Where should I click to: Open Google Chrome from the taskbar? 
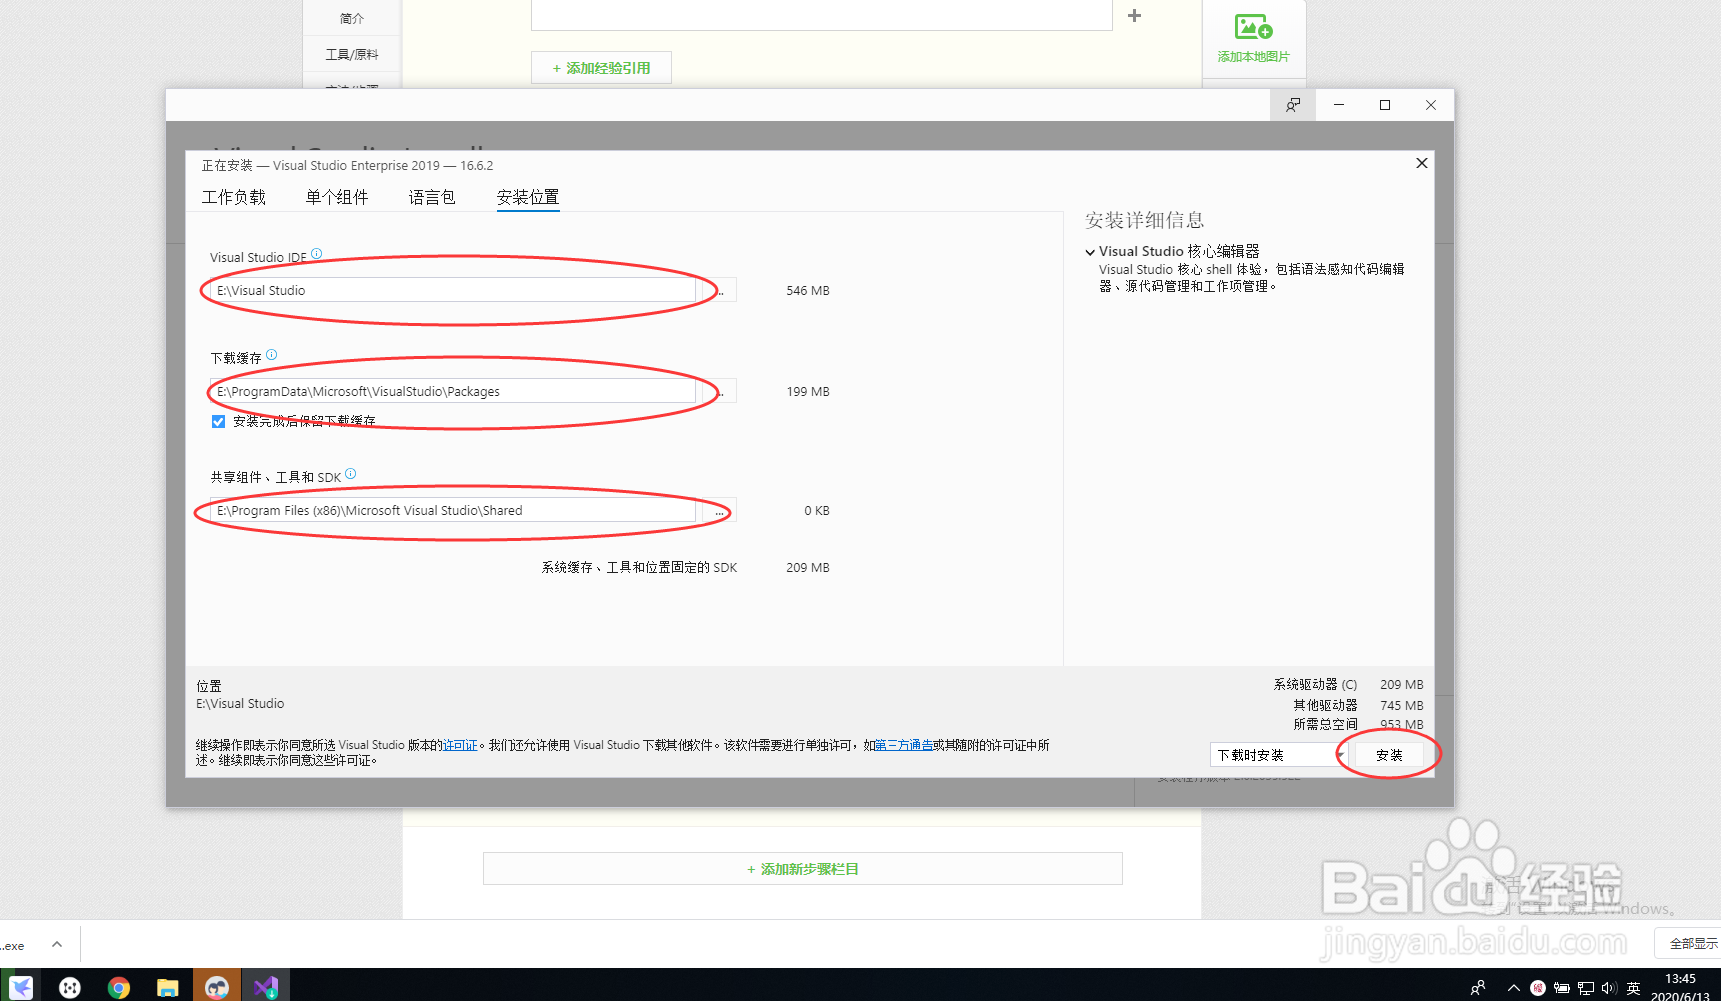(119, 988)
